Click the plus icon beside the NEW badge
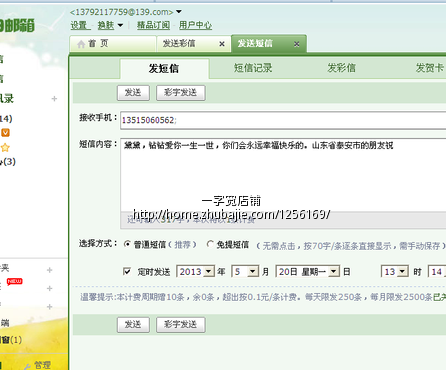Viewport: 446px width, 370px height. click(x=50, y=288)
